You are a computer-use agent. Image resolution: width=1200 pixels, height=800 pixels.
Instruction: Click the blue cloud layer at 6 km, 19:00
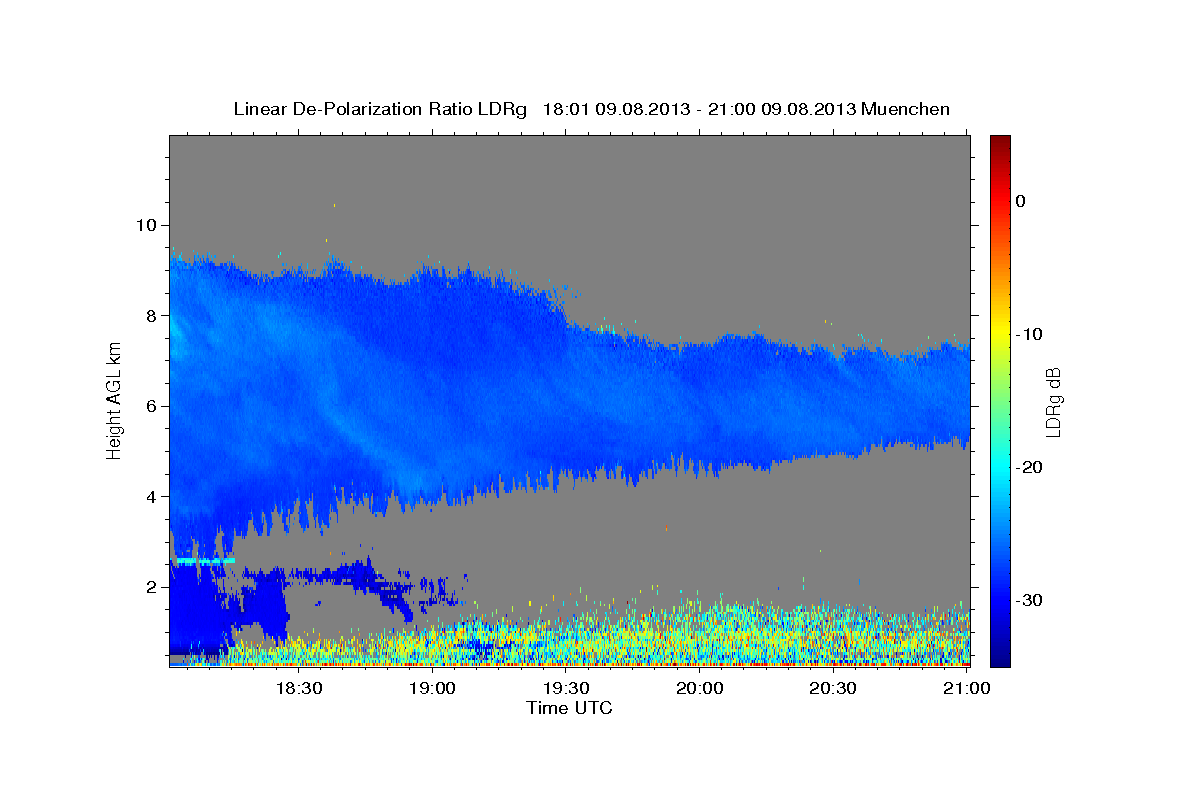pos(432,406)
